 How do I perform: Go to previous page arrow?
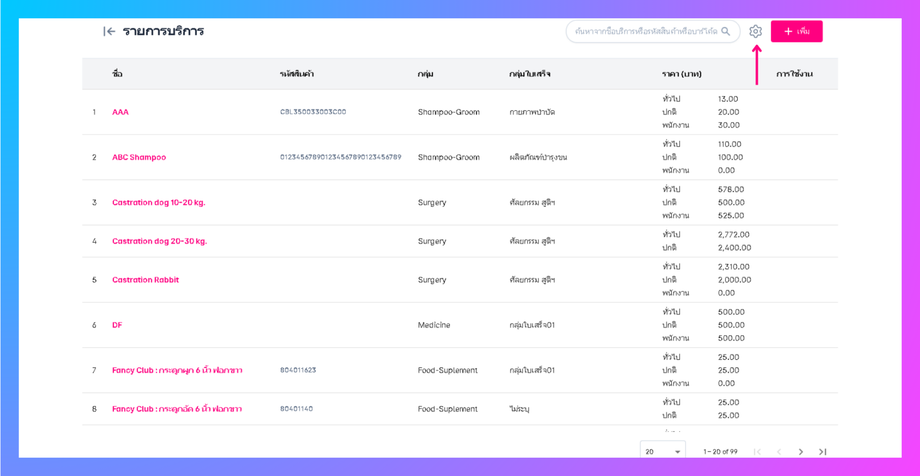pyautogui.click(x=779, y=451)
